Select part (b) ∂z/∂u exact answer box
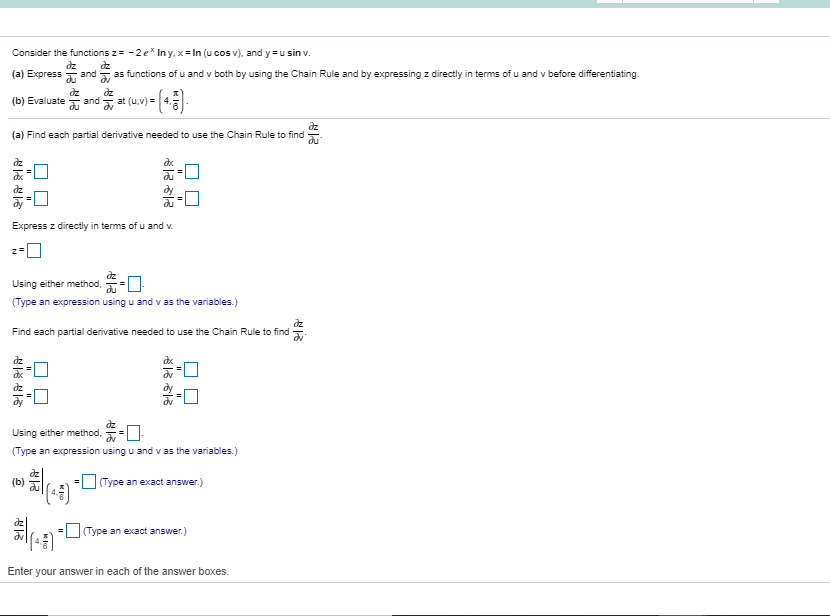 click(x=88, y=482)
